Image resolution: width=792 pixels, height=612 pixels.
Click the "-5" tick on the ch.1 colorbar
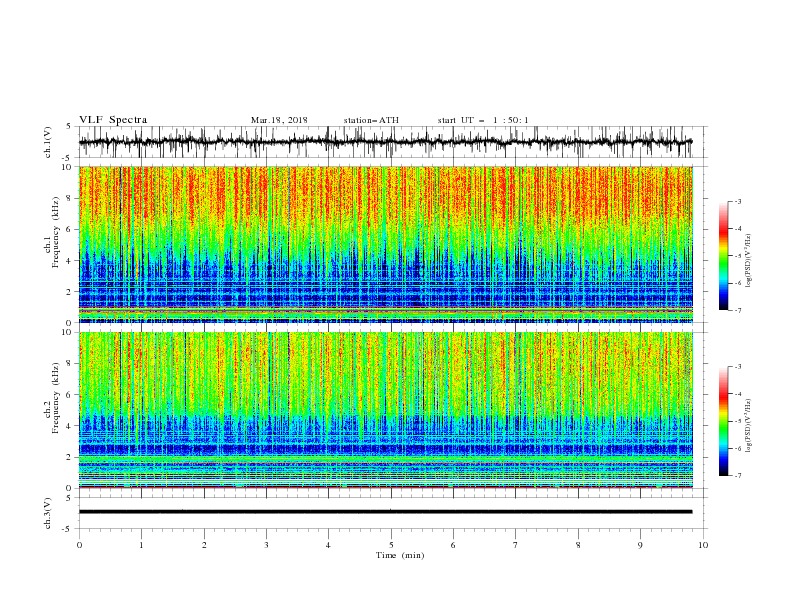pos(738,256)
